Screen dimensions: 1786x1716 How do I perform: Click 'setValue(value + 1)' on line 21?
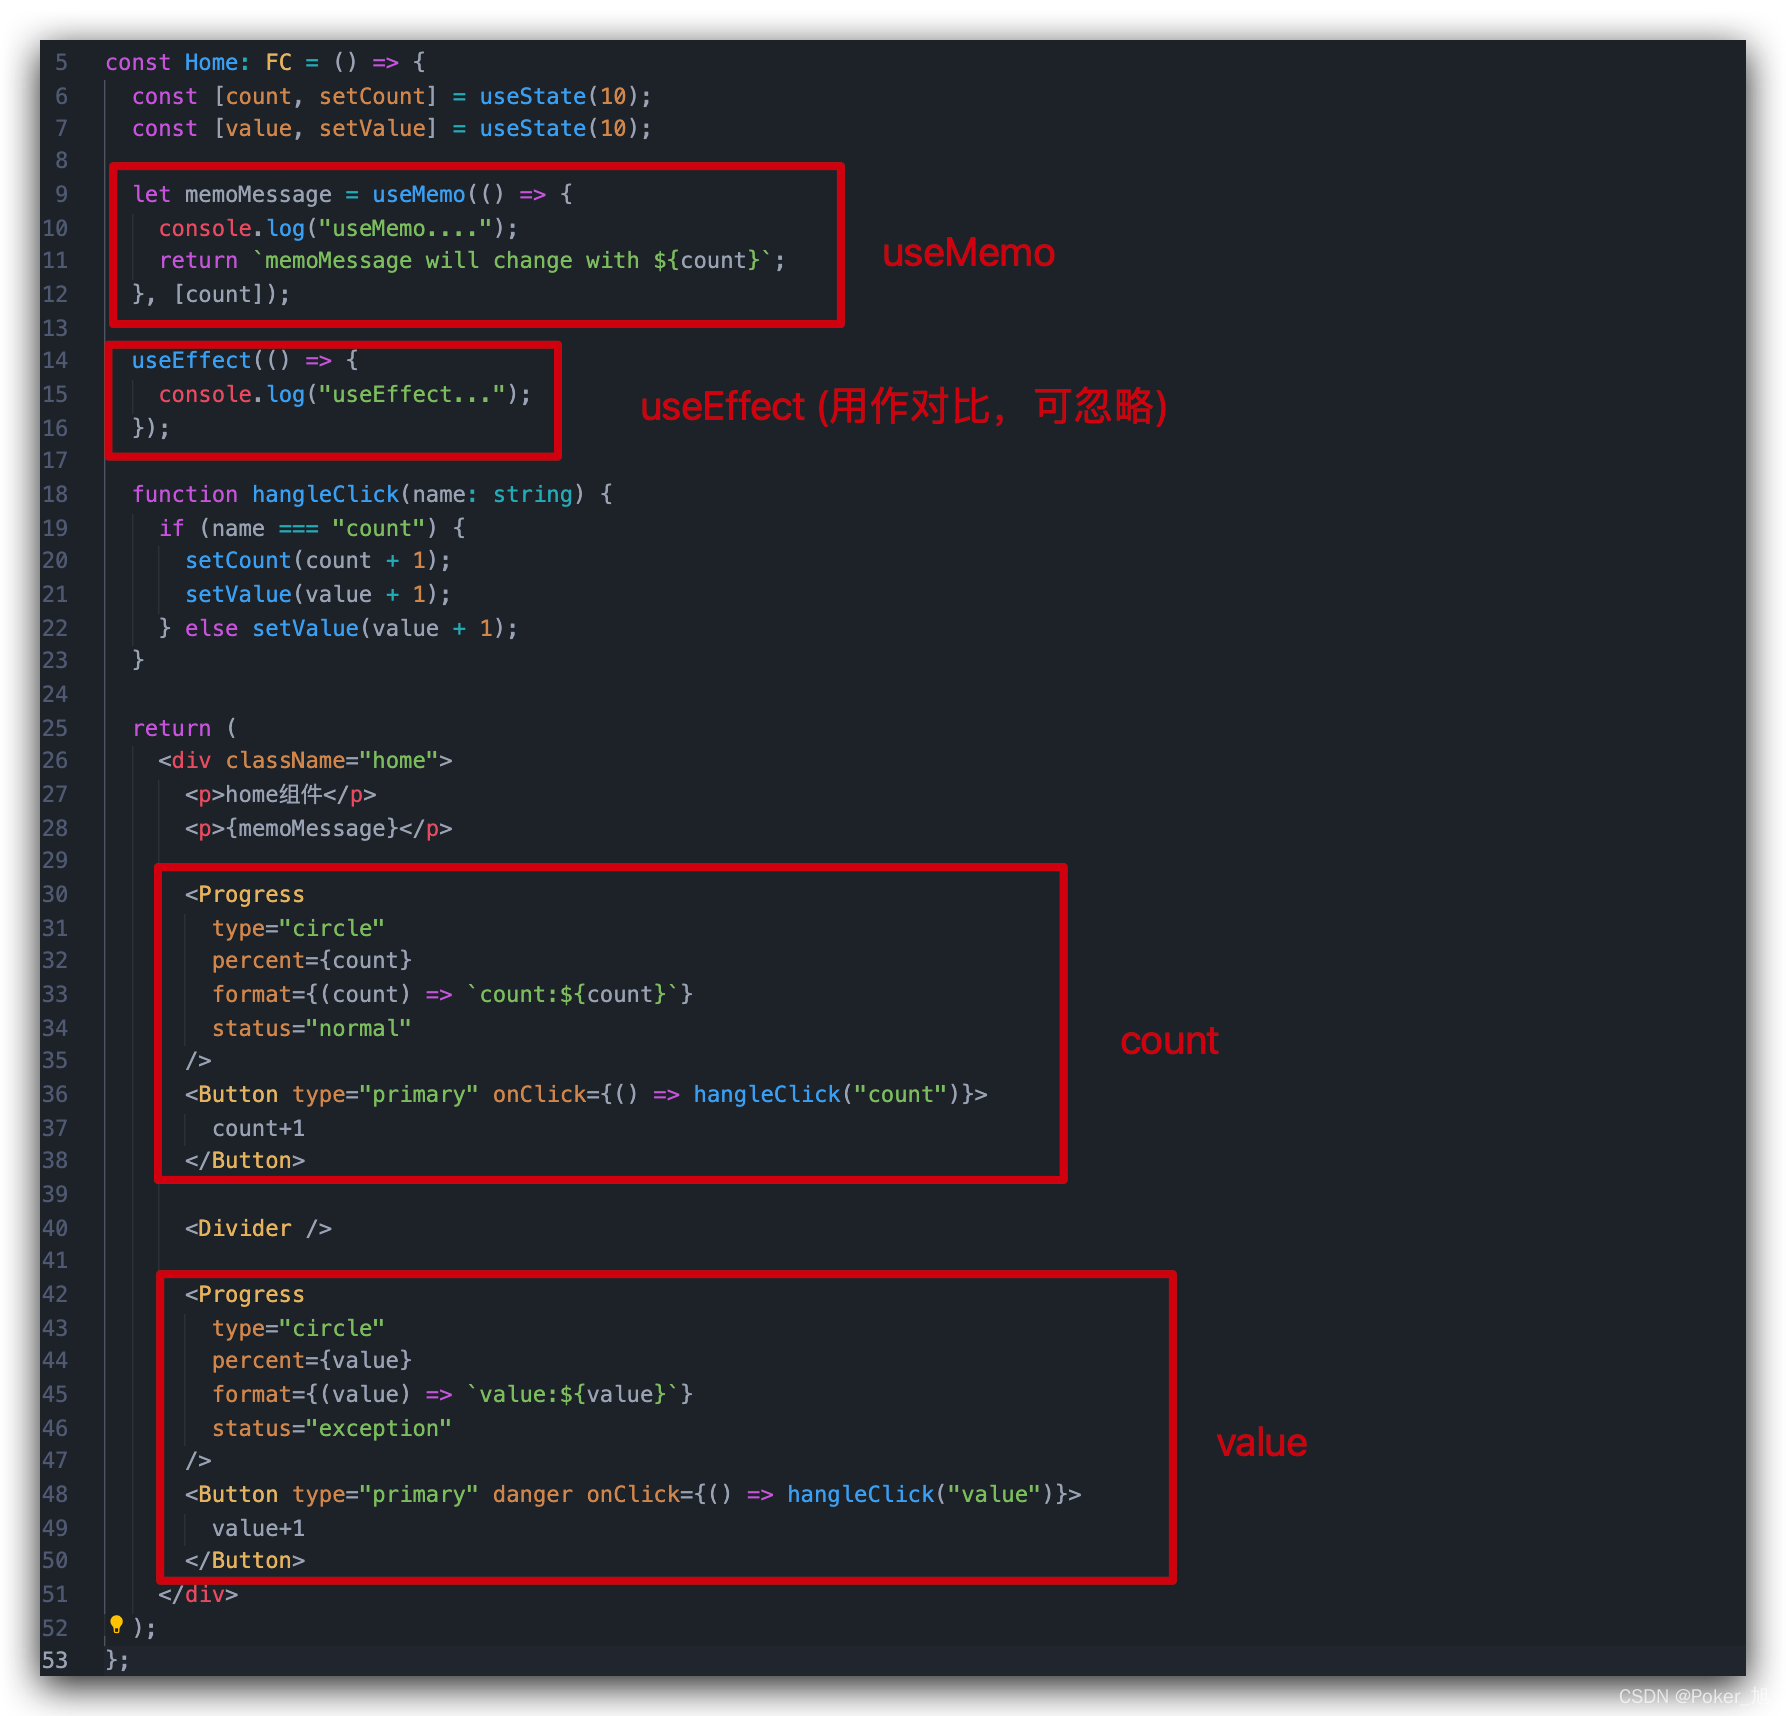[318, 594]
